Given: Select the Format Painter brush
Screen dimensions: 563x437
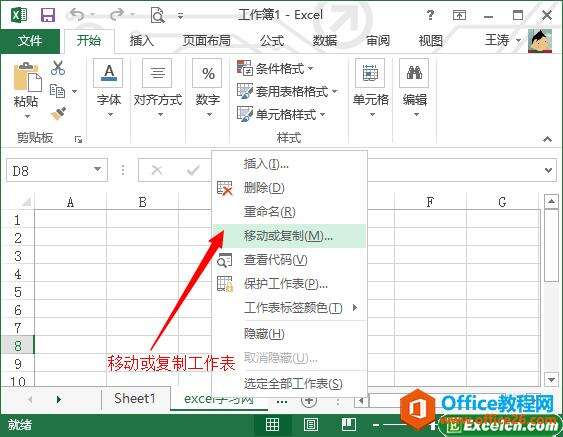Looking at the screenshot, I should tap(58, 113).
